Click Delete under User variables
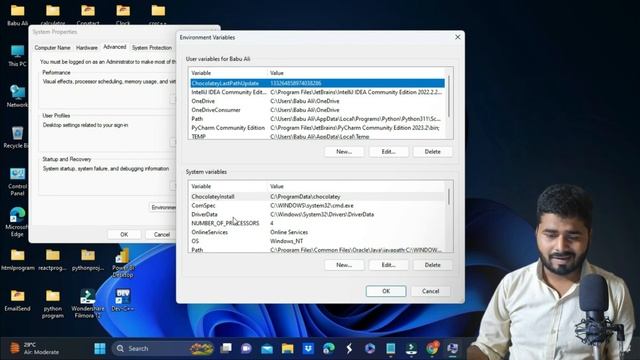 tap(433, 151)
